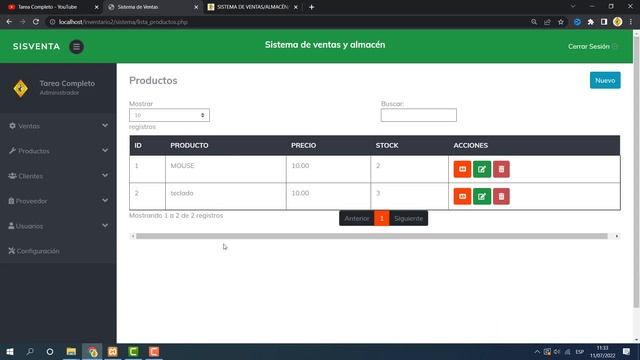Click the Nuevo button

pyautogui.click(x=605, y=80)
